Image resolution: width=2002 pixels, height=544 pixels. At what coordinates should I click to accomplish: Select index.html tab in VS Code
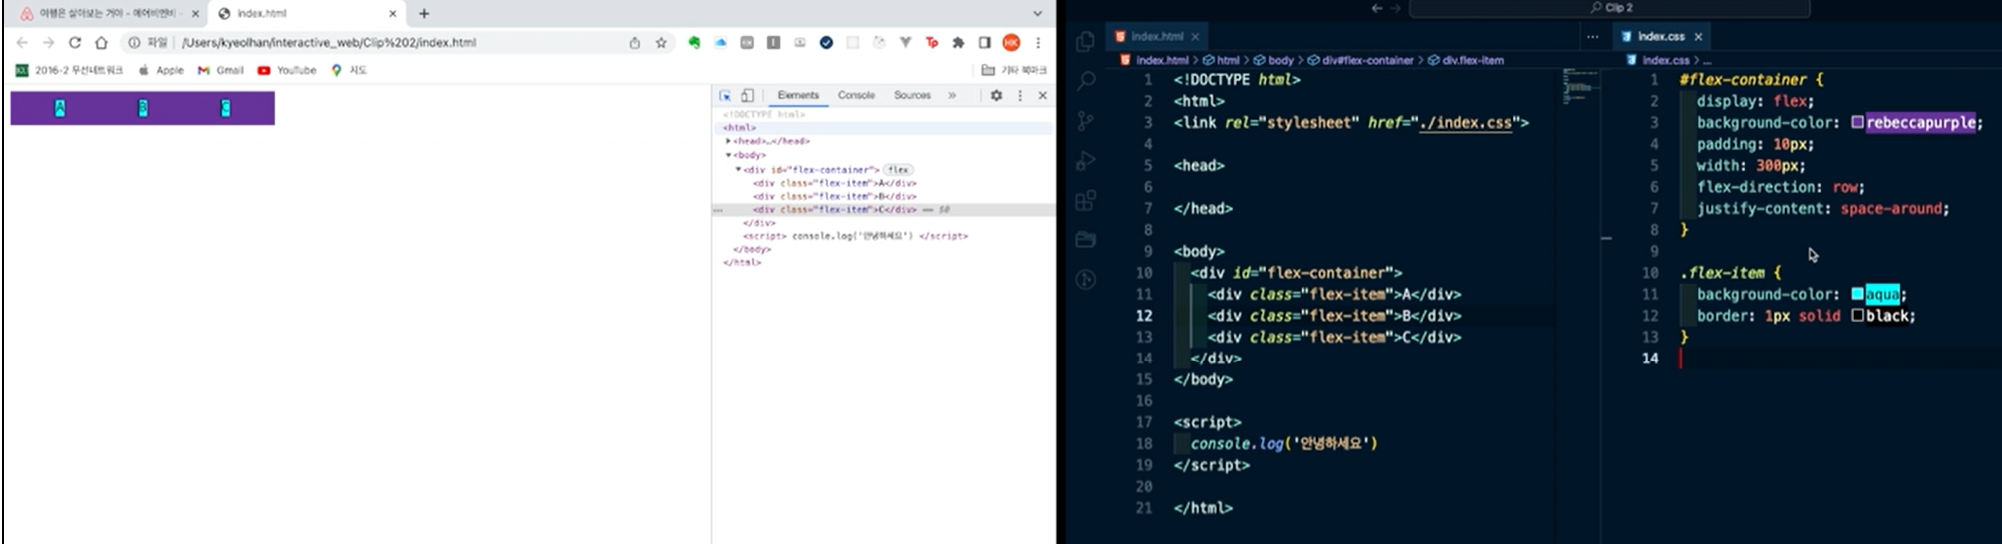[x=1157, y=36]
